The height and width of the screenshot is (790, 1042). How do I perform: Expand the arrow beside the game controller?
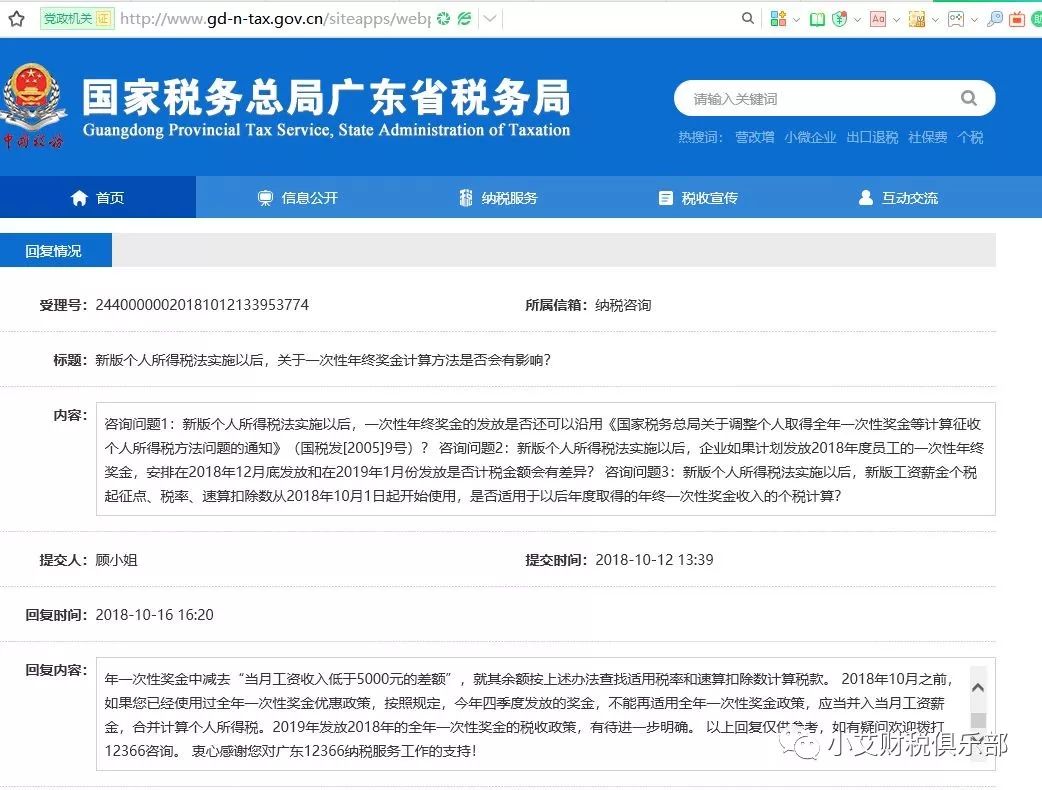point(974,19)
